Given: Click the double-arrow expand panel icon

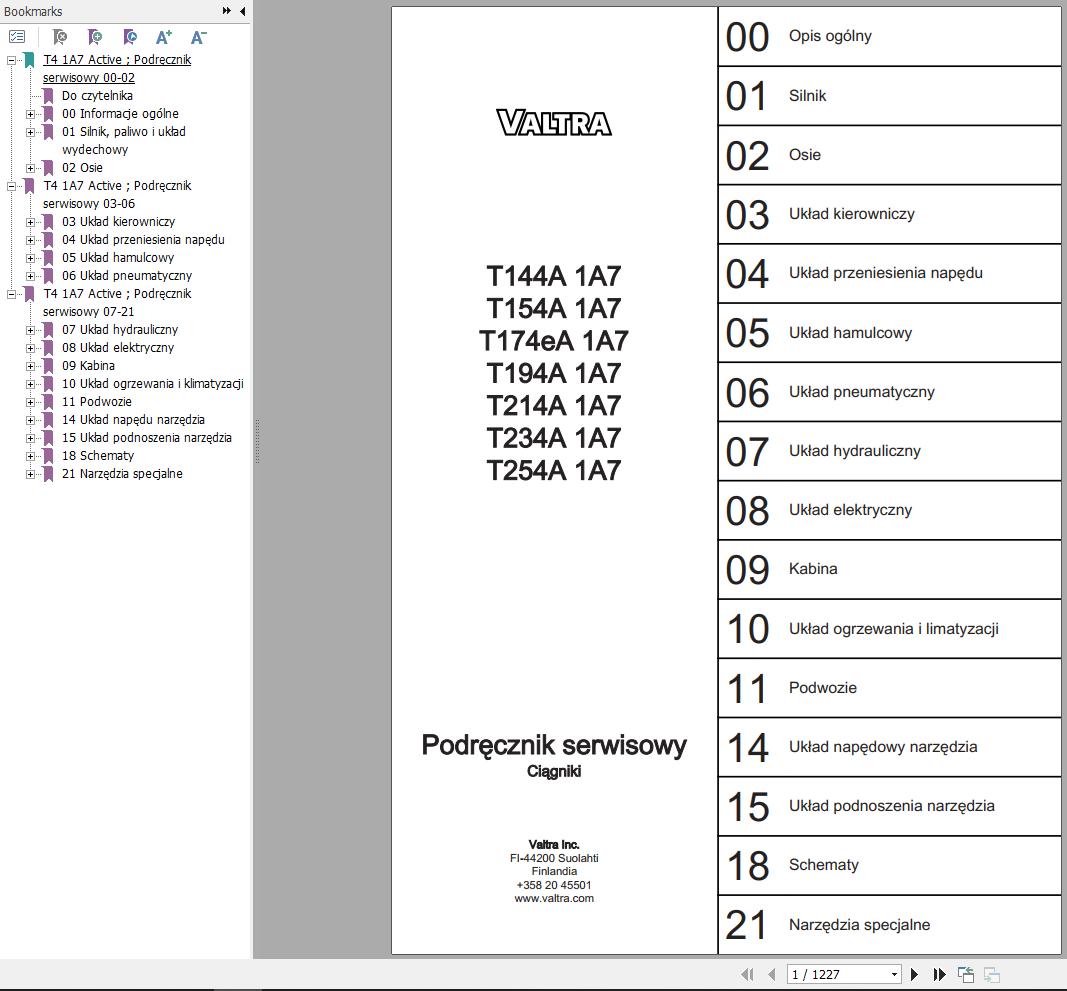Looking at the screenshot, I should pos(227,11).
